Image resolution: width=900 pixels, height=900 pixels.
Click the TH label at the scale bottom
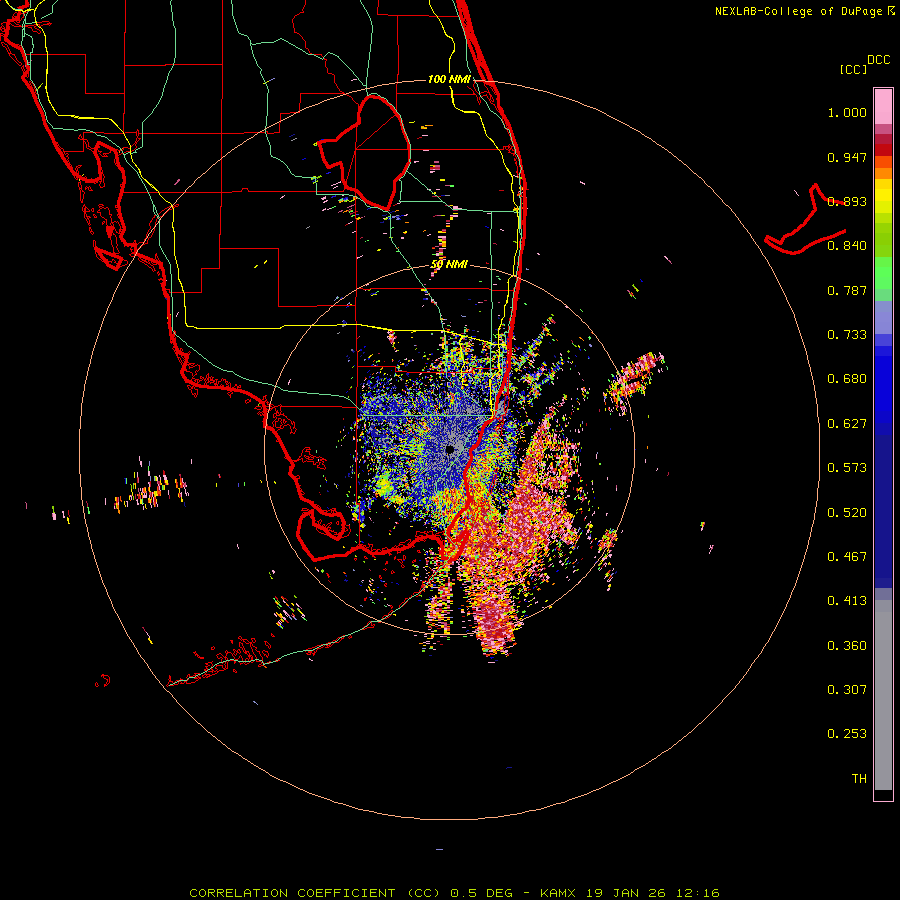click(x=859, y=779)
